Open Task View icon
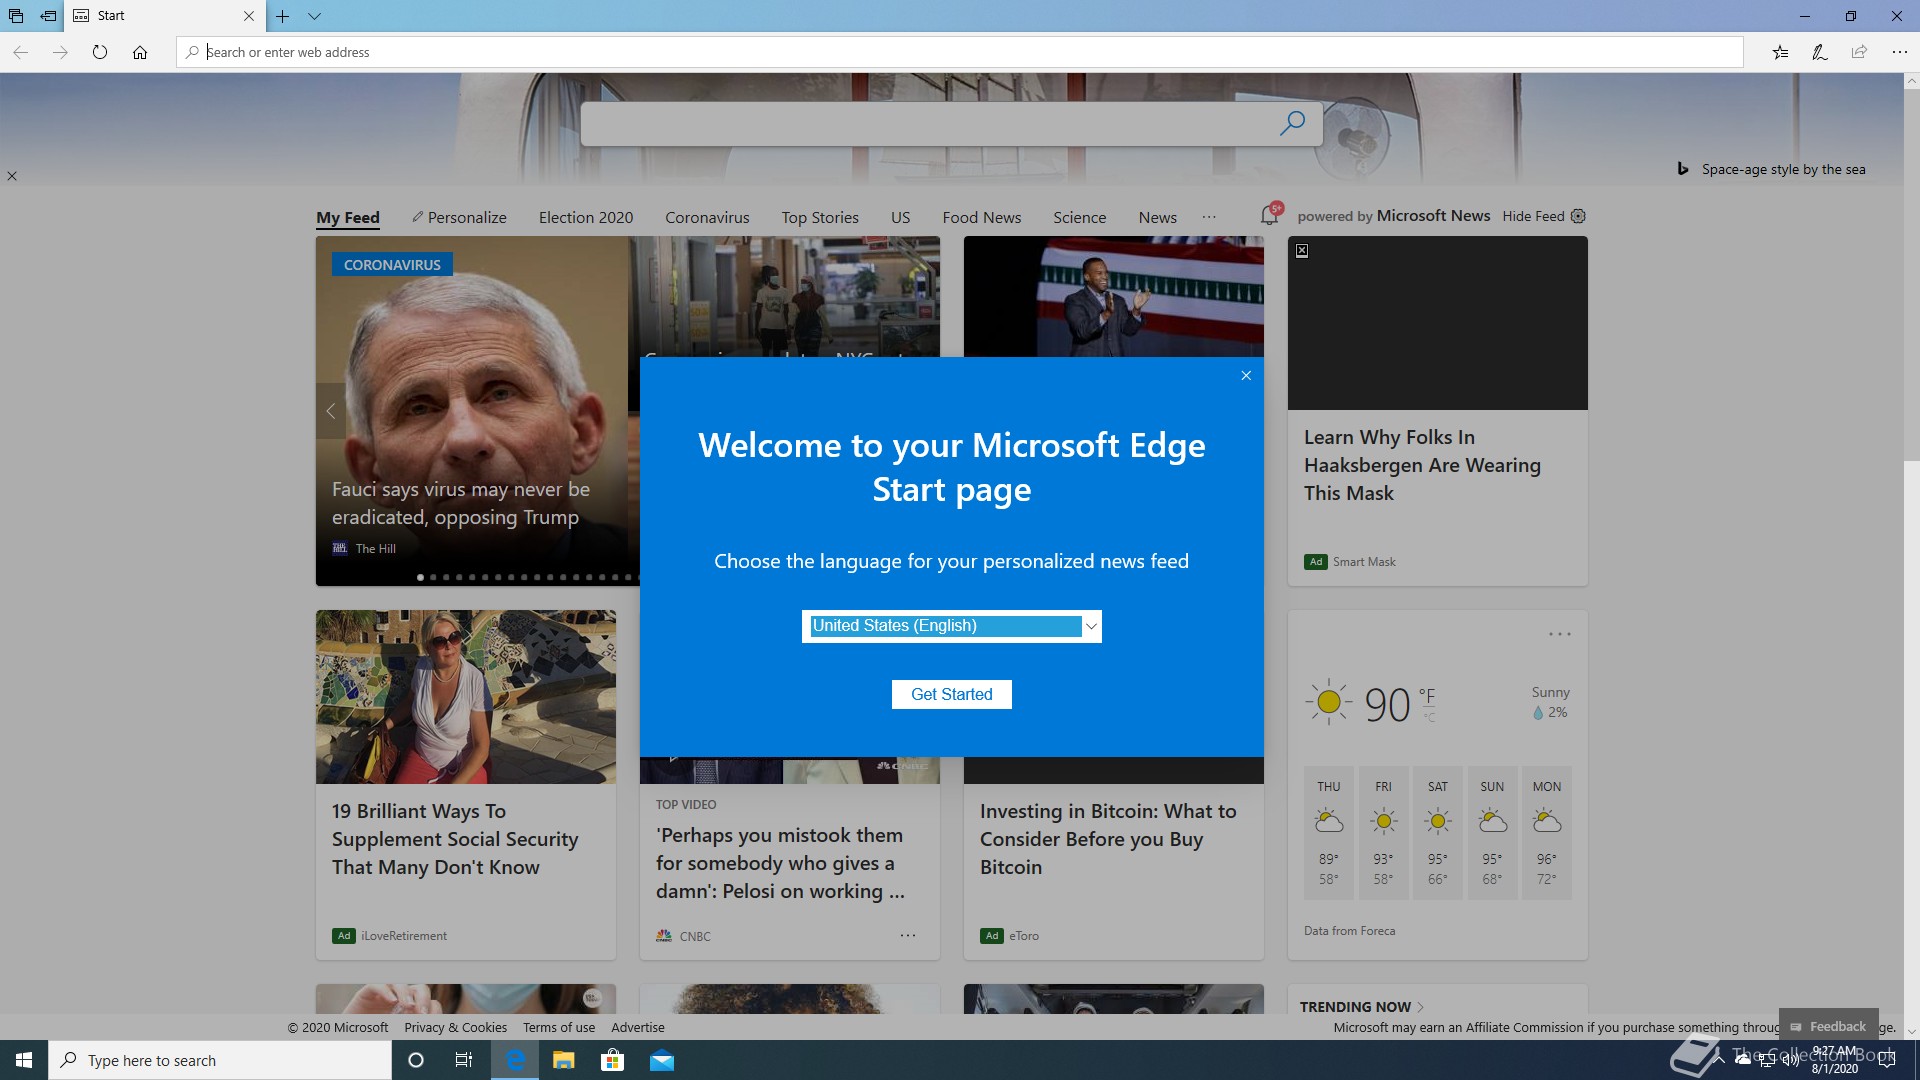 pyautogui.click(x=464, y=1060)
